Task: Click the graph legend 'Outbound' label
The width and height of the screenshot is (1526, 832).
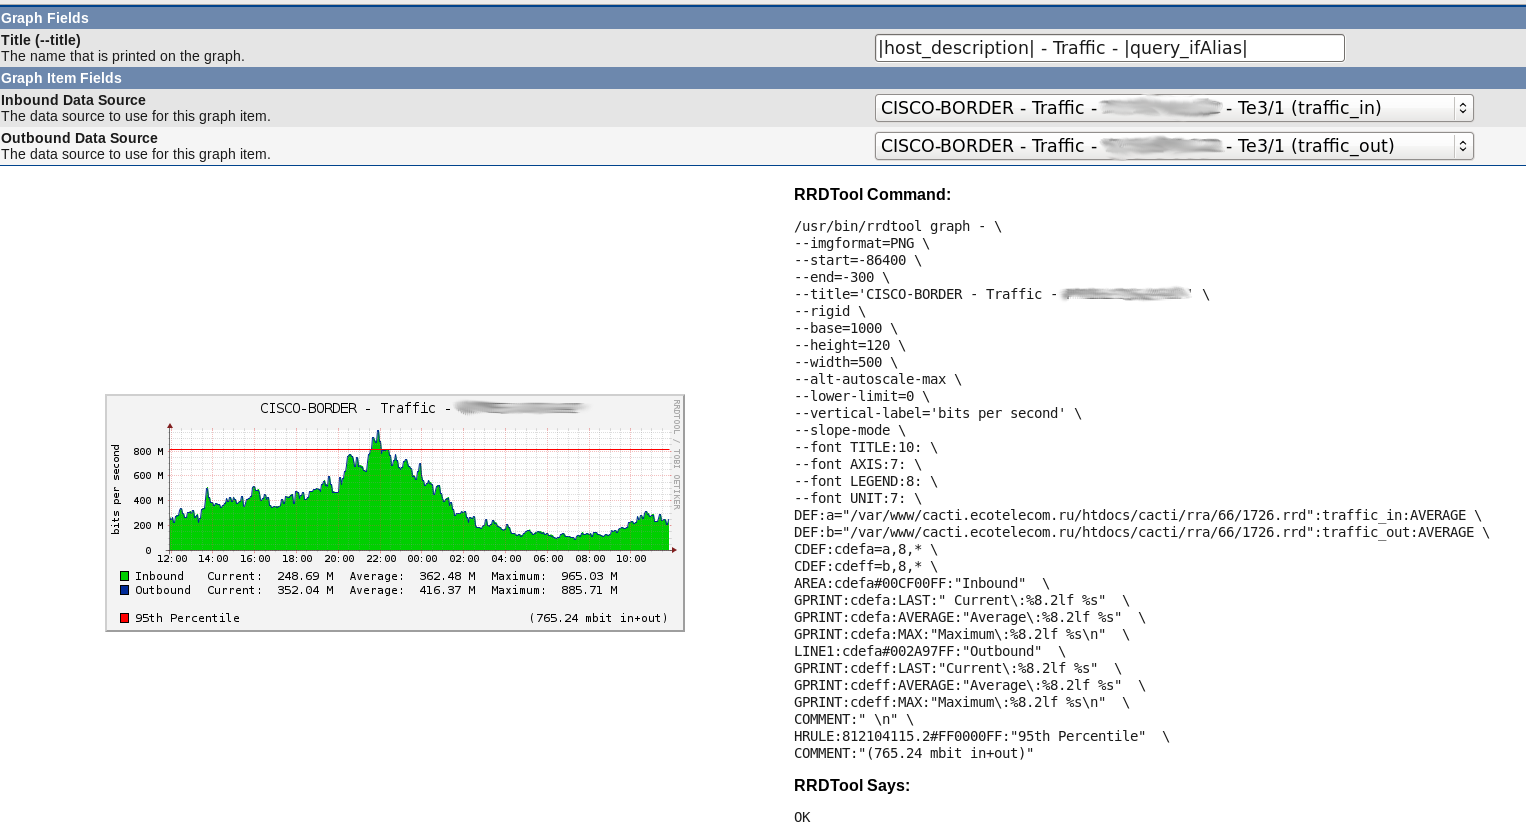Action: pyautogui.click(x=163, y=590)
